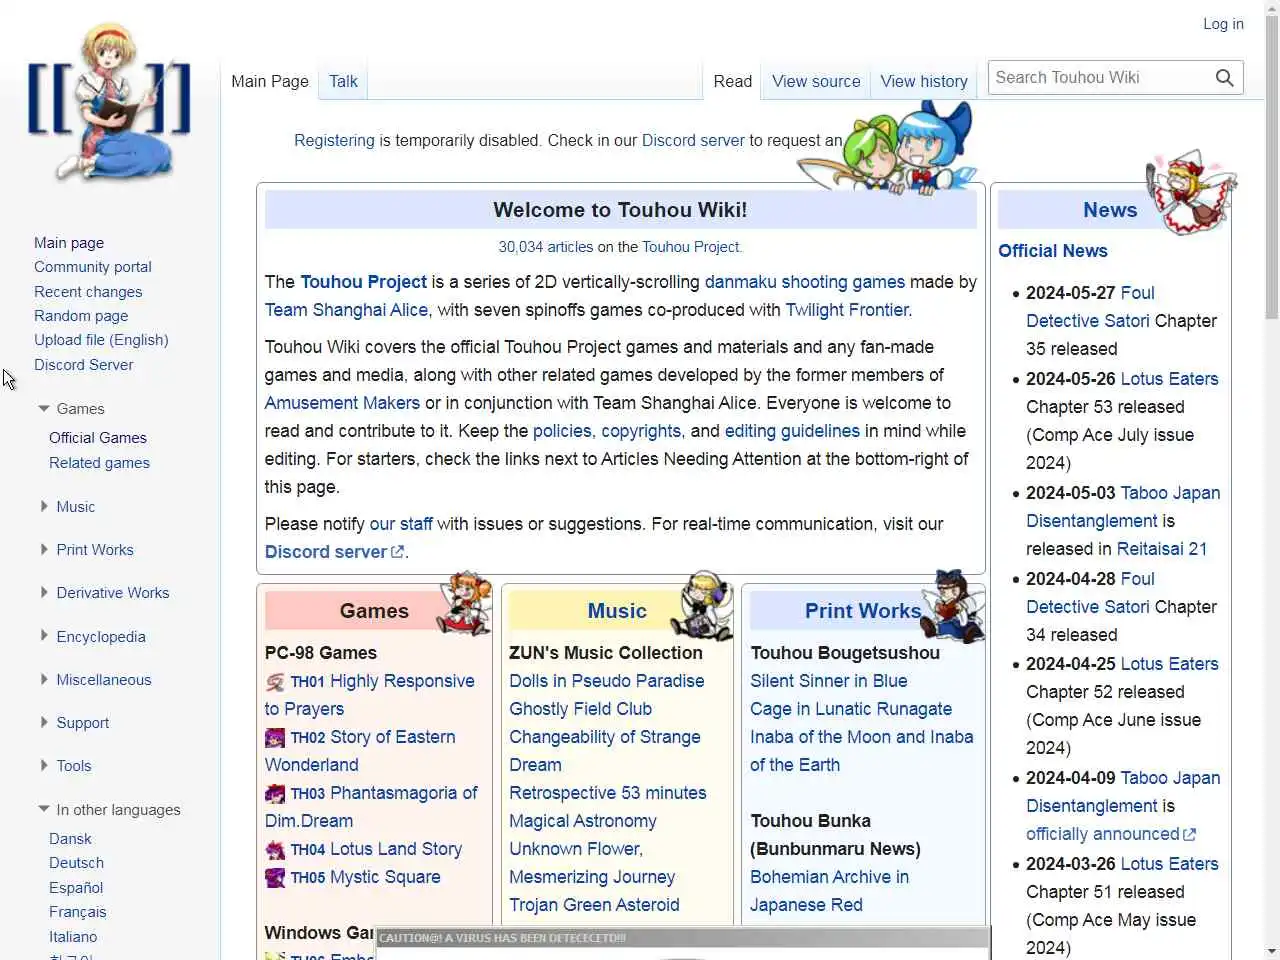Open Official Games sidebar link

click(98, 438)
